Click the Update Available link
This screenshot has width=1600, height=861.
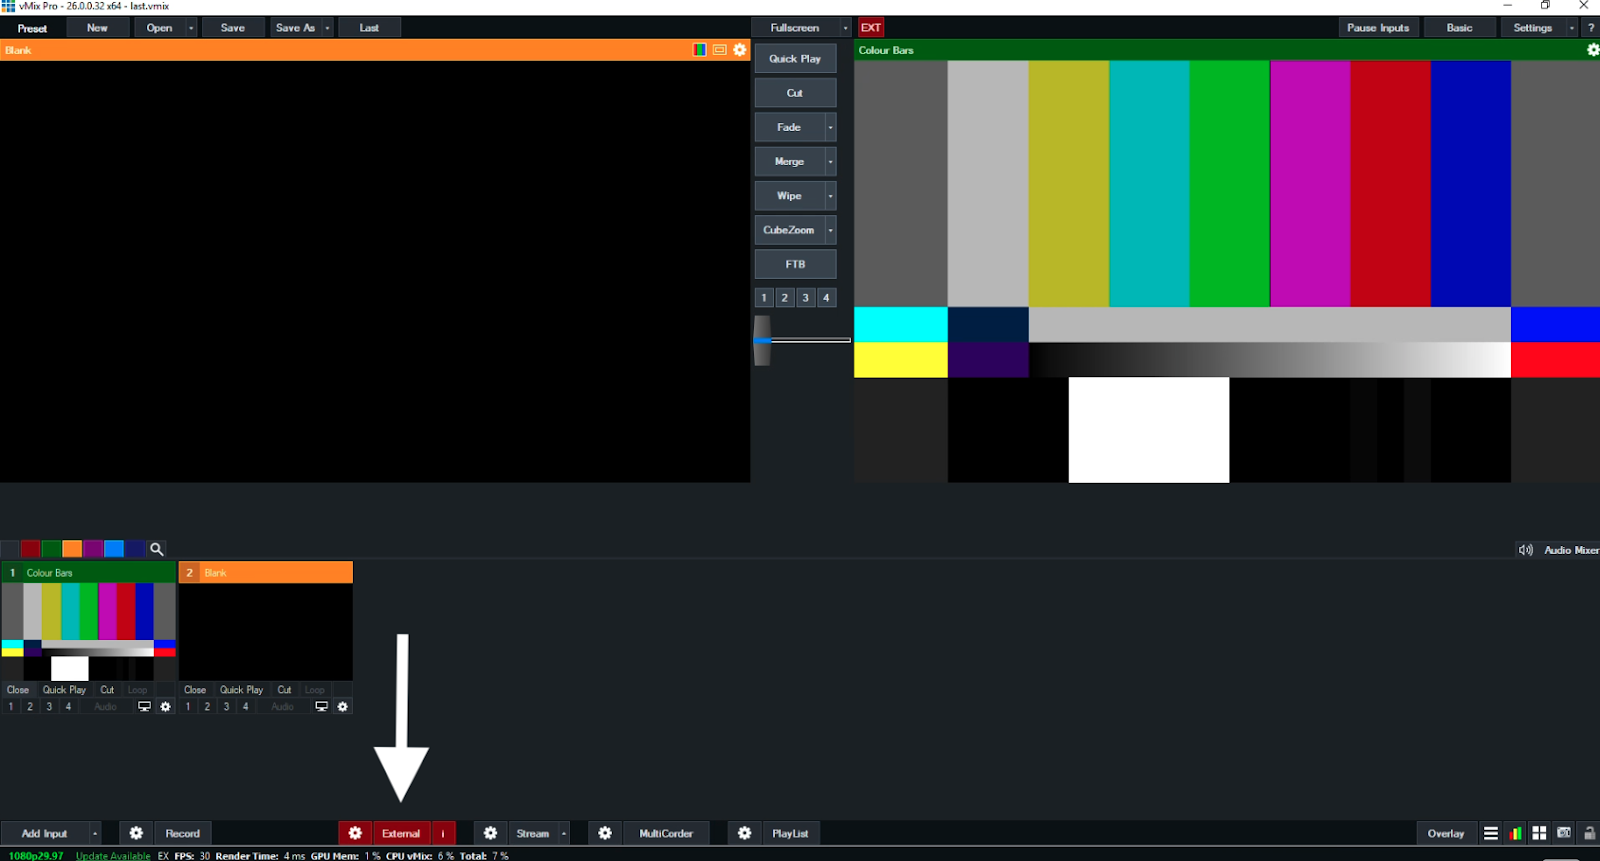[113, 856]
